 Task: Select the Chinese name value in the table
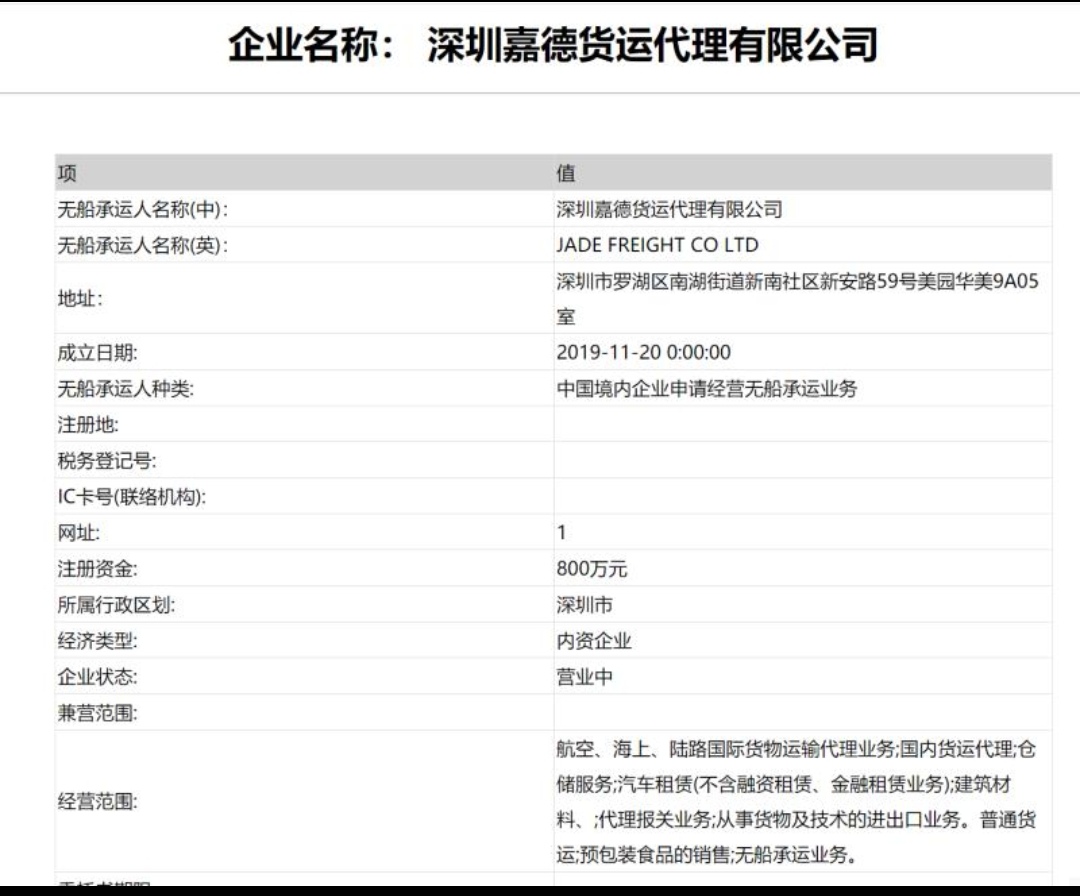tap(669, 209)
